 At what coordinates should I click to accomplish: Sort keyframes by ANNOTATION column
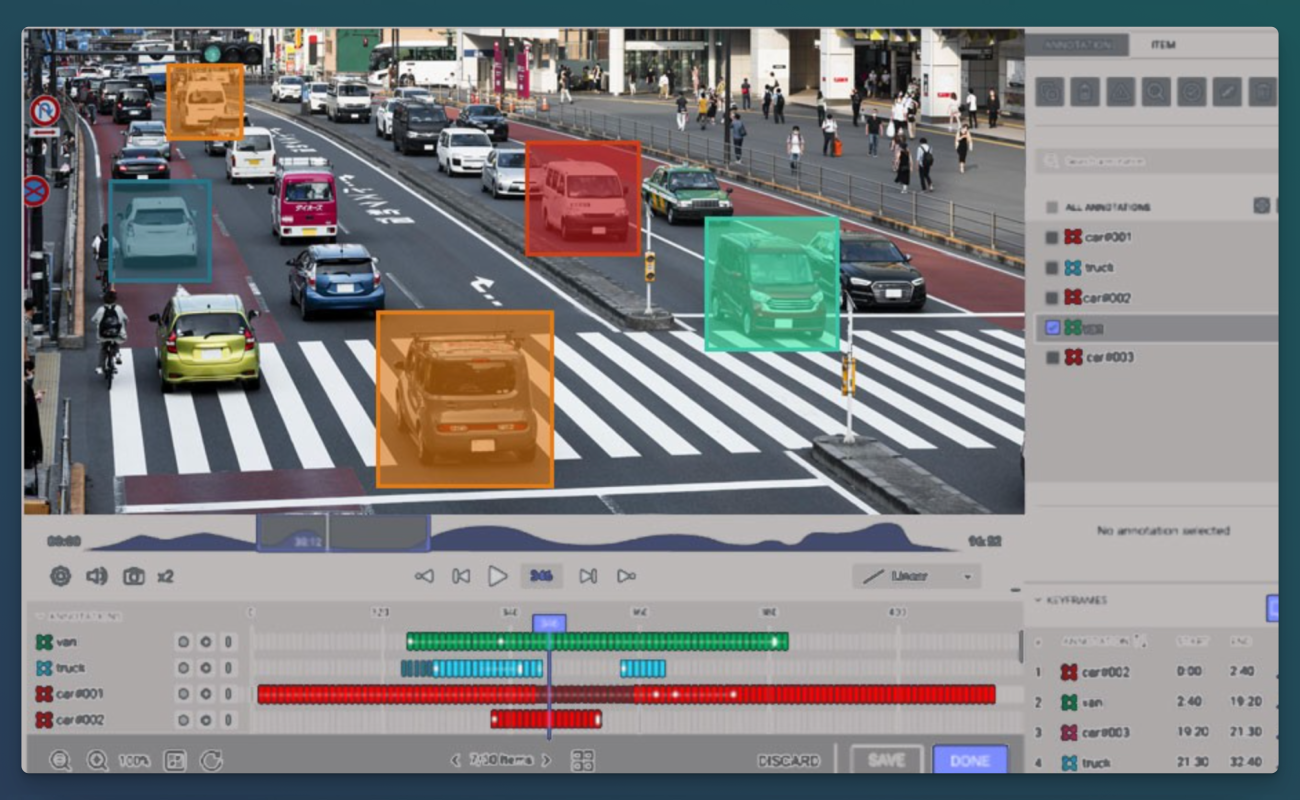[1105, 641]
